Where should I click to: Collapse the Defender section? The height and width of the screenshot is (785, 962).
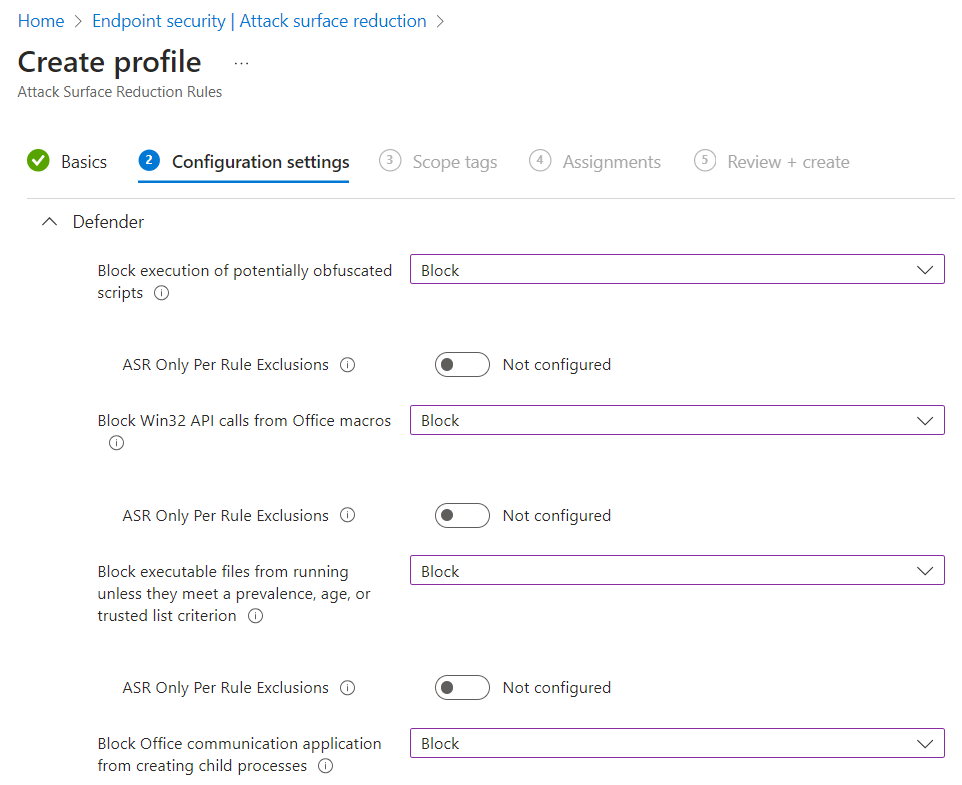pyautogui.click(x=49, y=222)
